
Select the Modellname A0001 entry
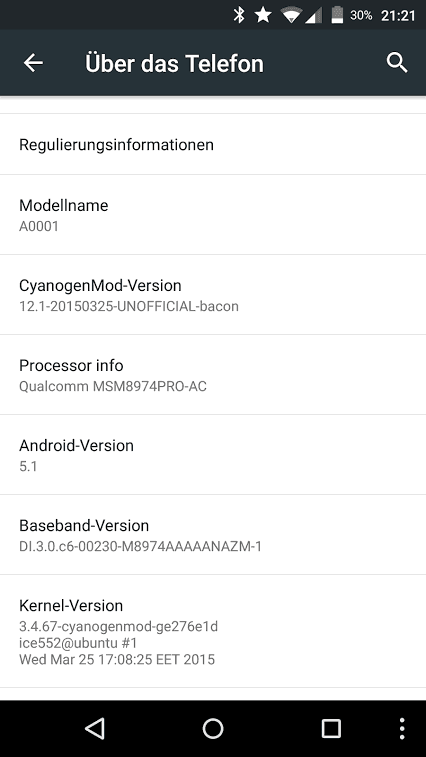tap(213, 215)
